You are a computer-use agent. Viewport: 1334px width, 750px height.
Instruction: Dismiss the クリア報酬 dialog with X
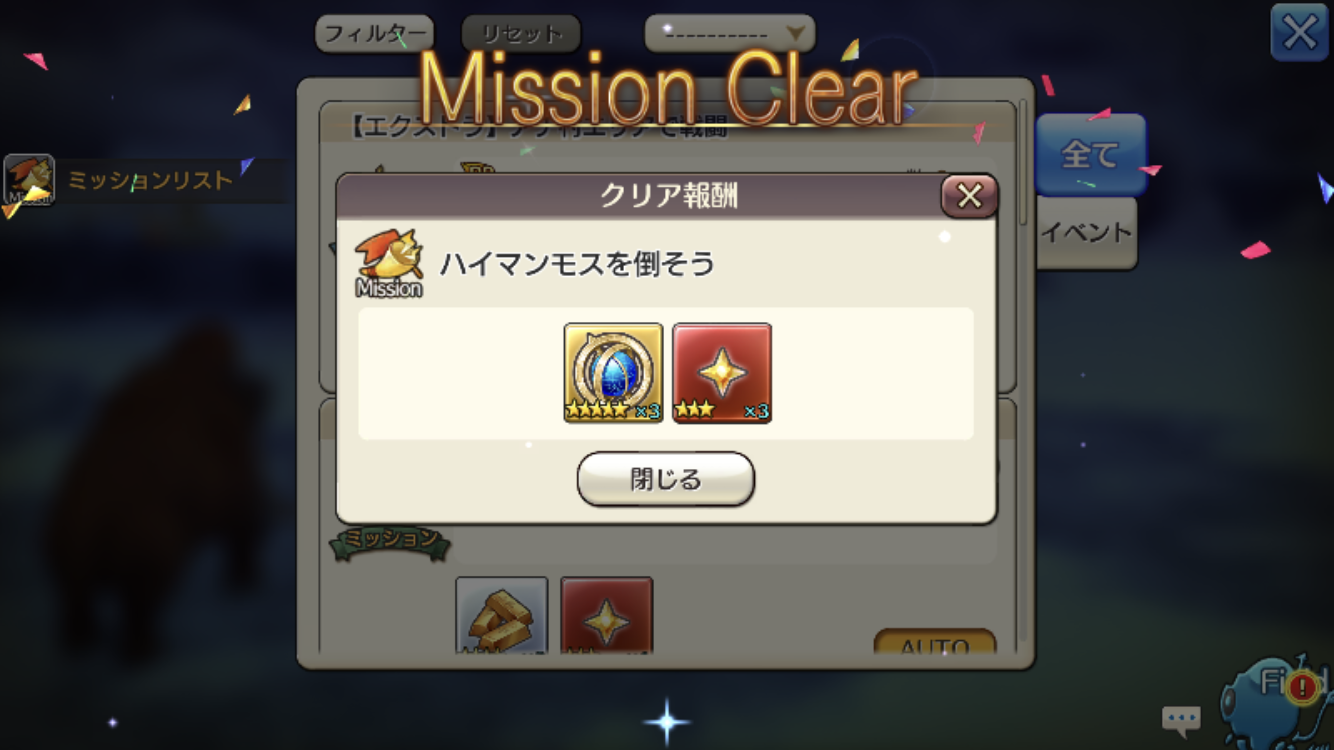point(969,196)
